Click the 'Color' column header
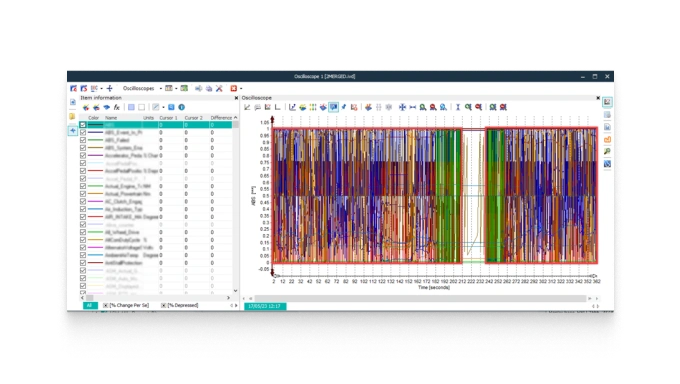The height and width of the screenshot is (384, 680). point(93,118)
